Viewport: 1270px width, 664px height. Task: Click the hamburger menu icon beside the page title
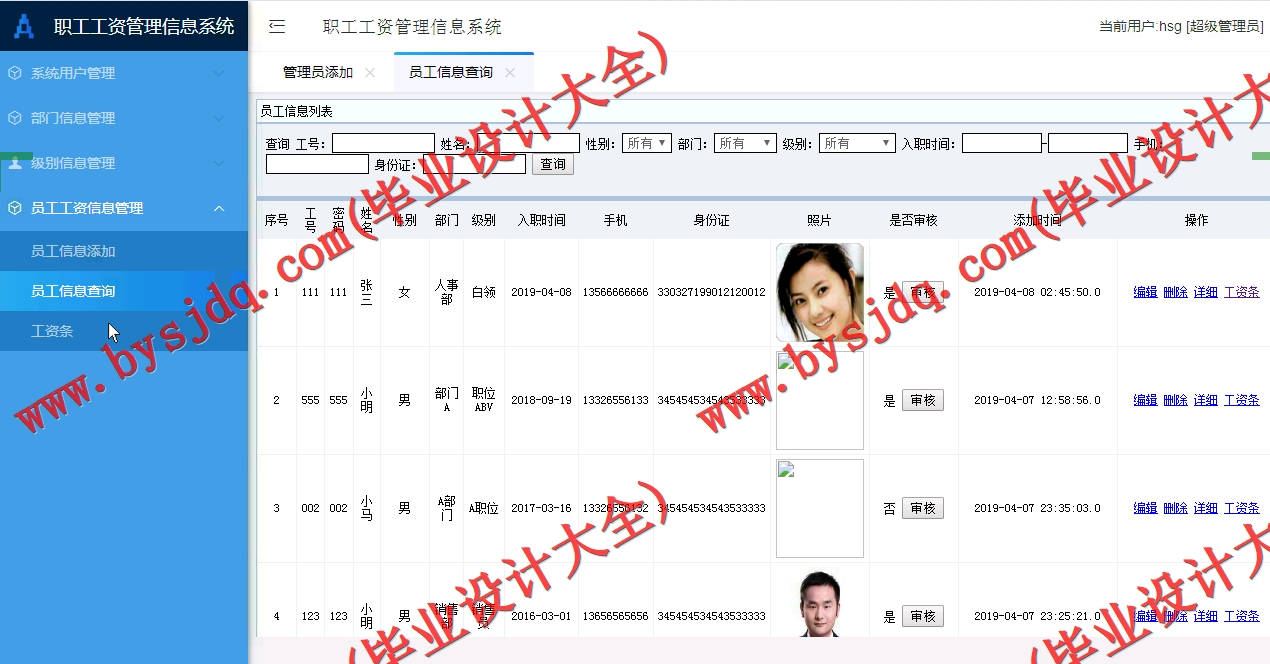(276, 27)
